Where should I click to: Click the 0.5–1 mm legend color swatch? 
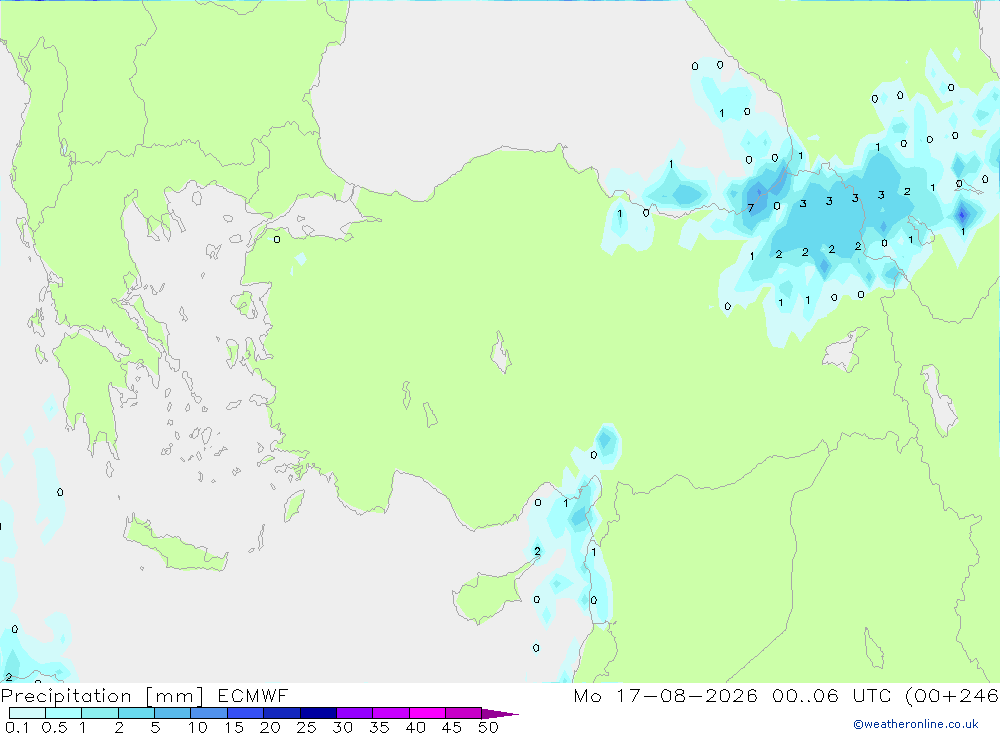coord(64,713)
